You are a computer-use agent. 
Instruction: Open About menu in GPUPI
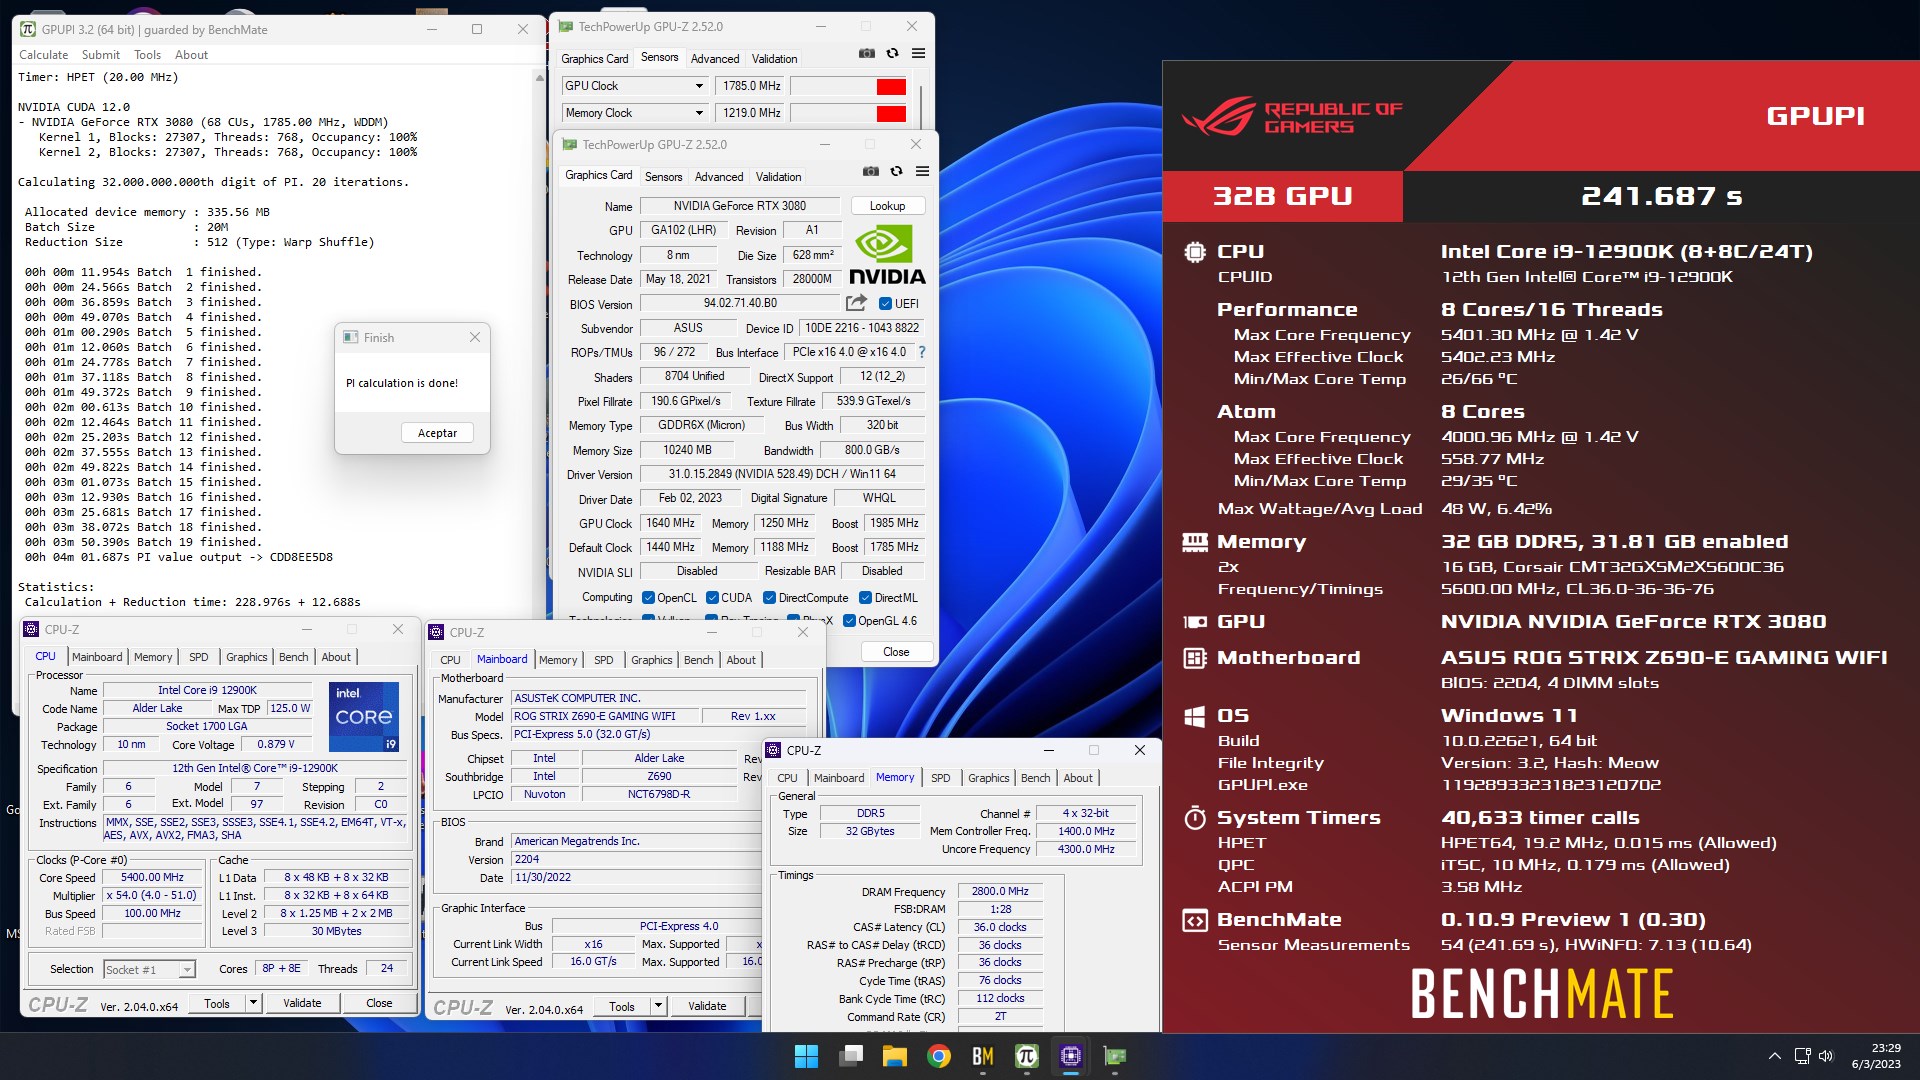point(191,55)
